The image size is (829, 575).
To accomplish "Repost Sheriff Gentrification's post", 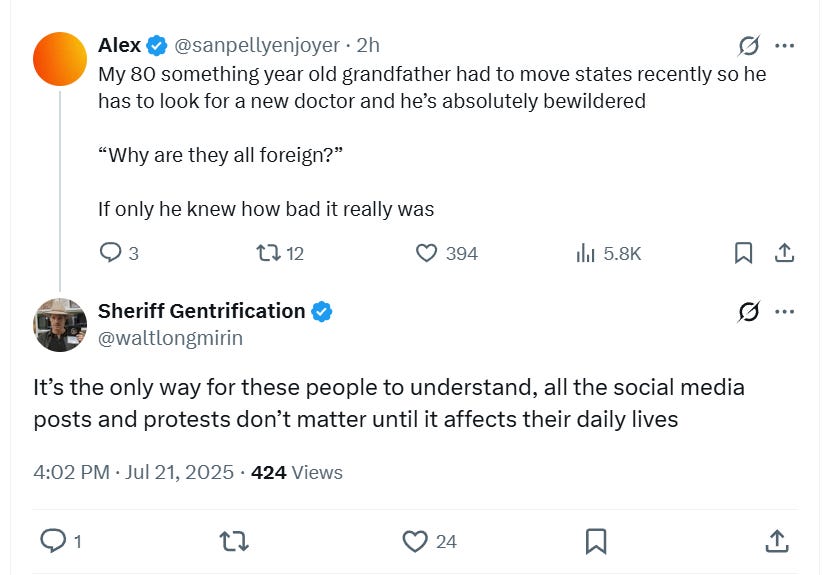I will tap(233, 541).
